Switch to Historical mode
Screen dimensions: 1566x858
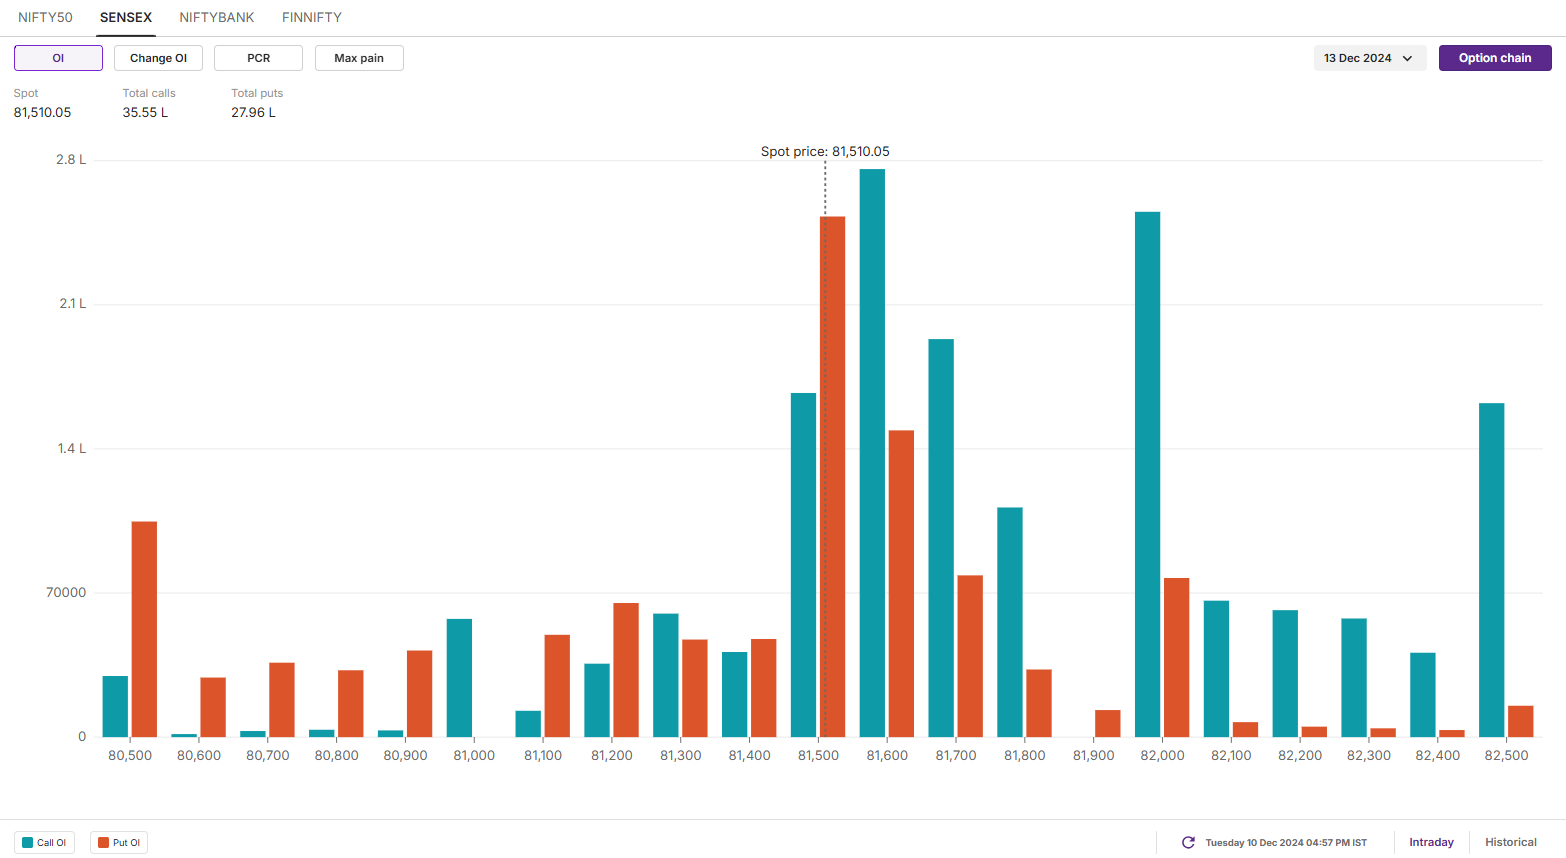[x=1510, y=842]
